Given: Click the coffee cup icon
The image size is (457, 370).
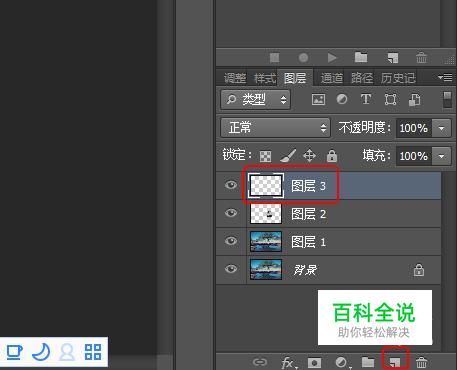Looking at the screenshot, I should 15,352.
